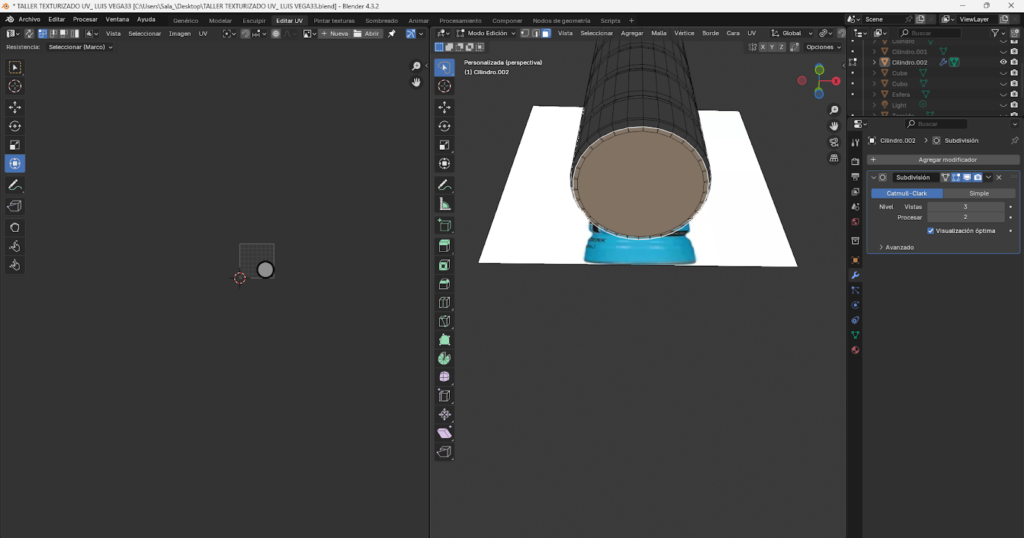
Task: Toggle UV sync selection button
Action: pos(29,33)
